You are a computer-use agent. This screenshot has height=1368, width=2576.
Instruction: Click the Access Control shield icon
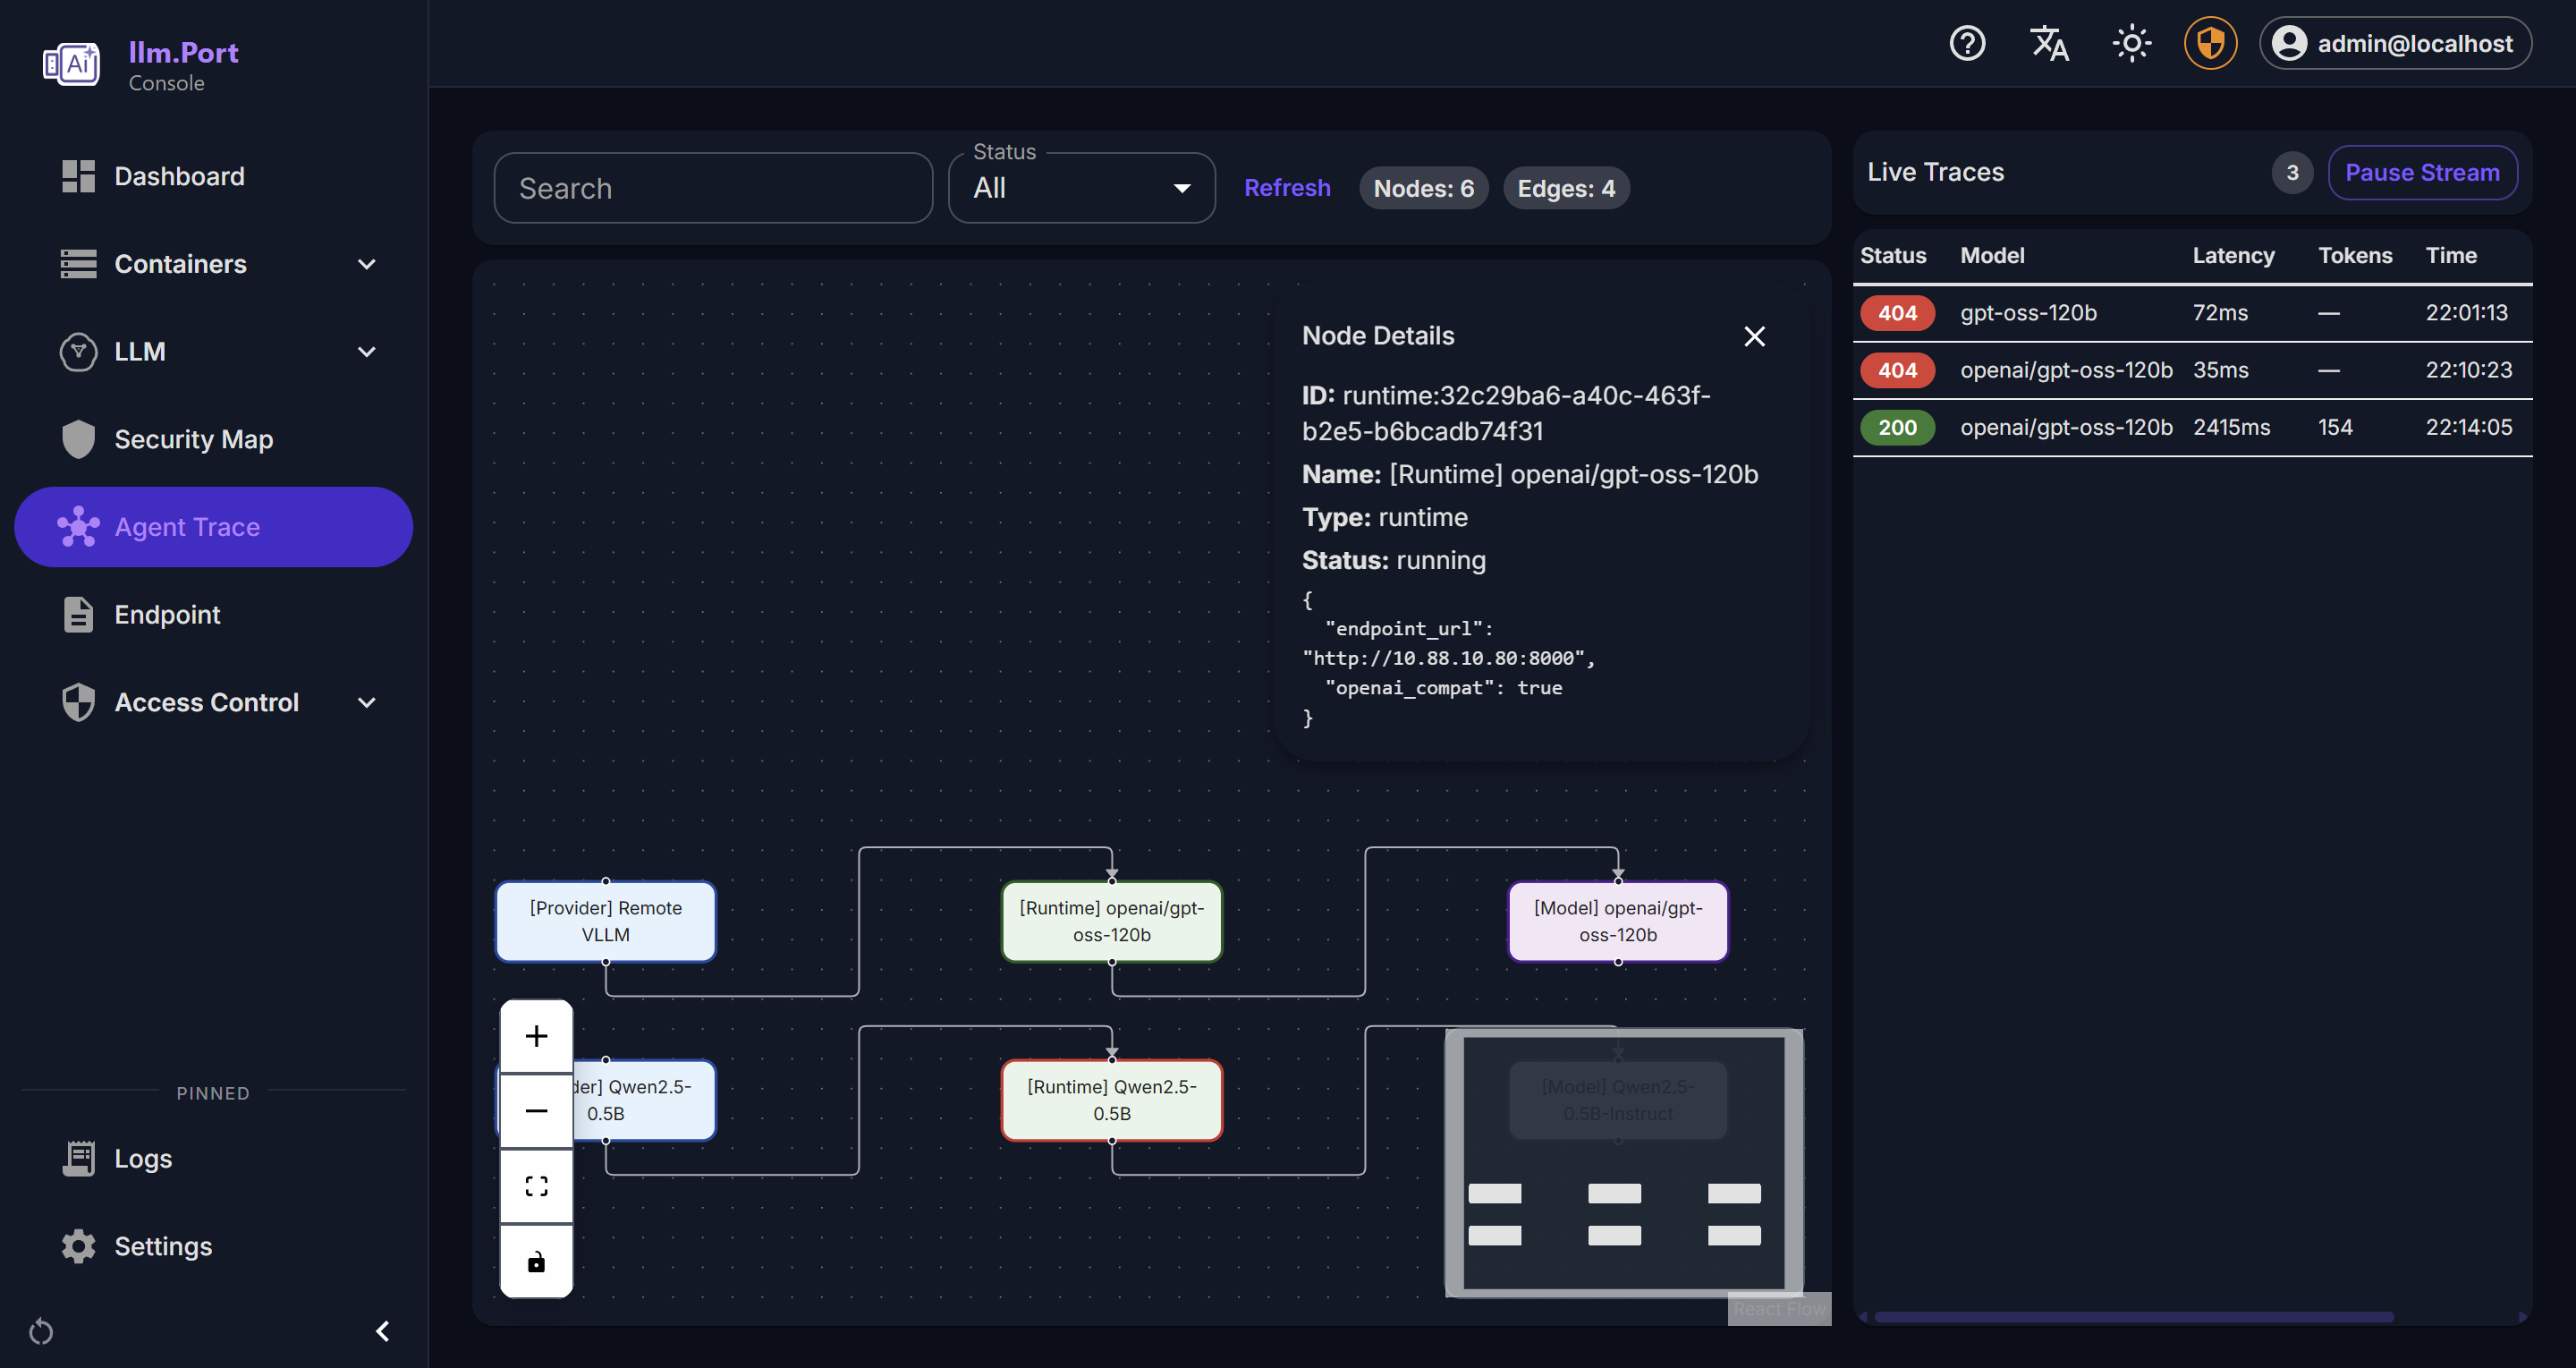(78, 702)
